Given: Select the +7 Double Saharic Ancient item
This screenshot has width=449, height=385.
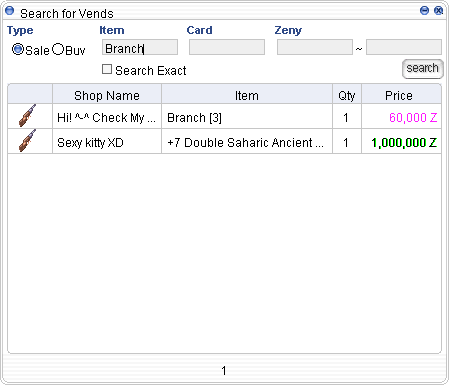Looking at the screenshot, I should coord(245,143).
